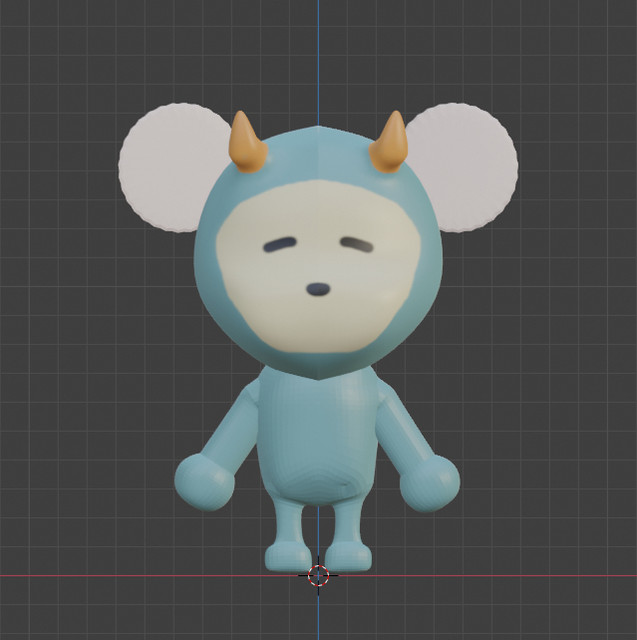Image resolution: width=637 pixels, height=640 pixels.
Task: Click the character's left orange horn
Action: click(x=247, y=145)
